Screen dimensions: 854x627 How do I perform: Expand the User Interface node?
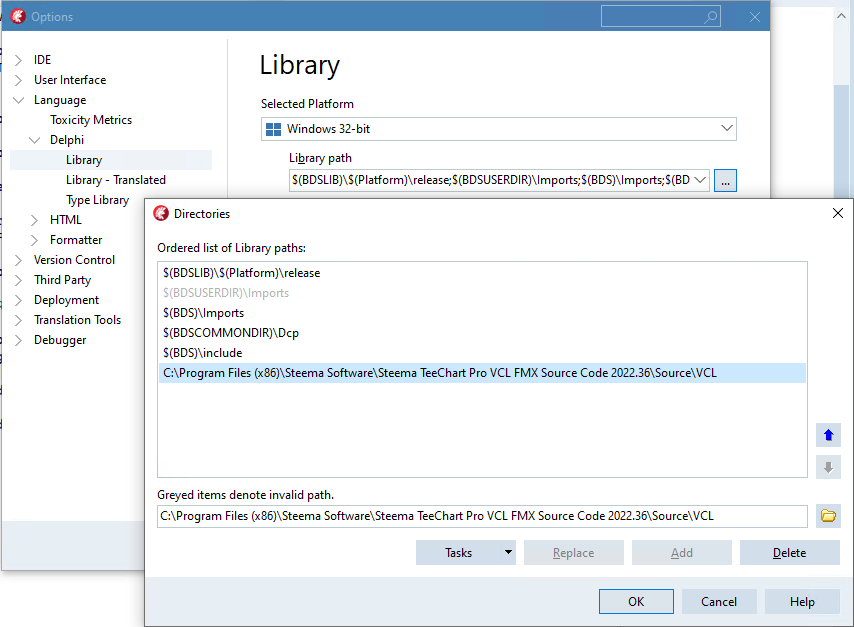point(18,80)
